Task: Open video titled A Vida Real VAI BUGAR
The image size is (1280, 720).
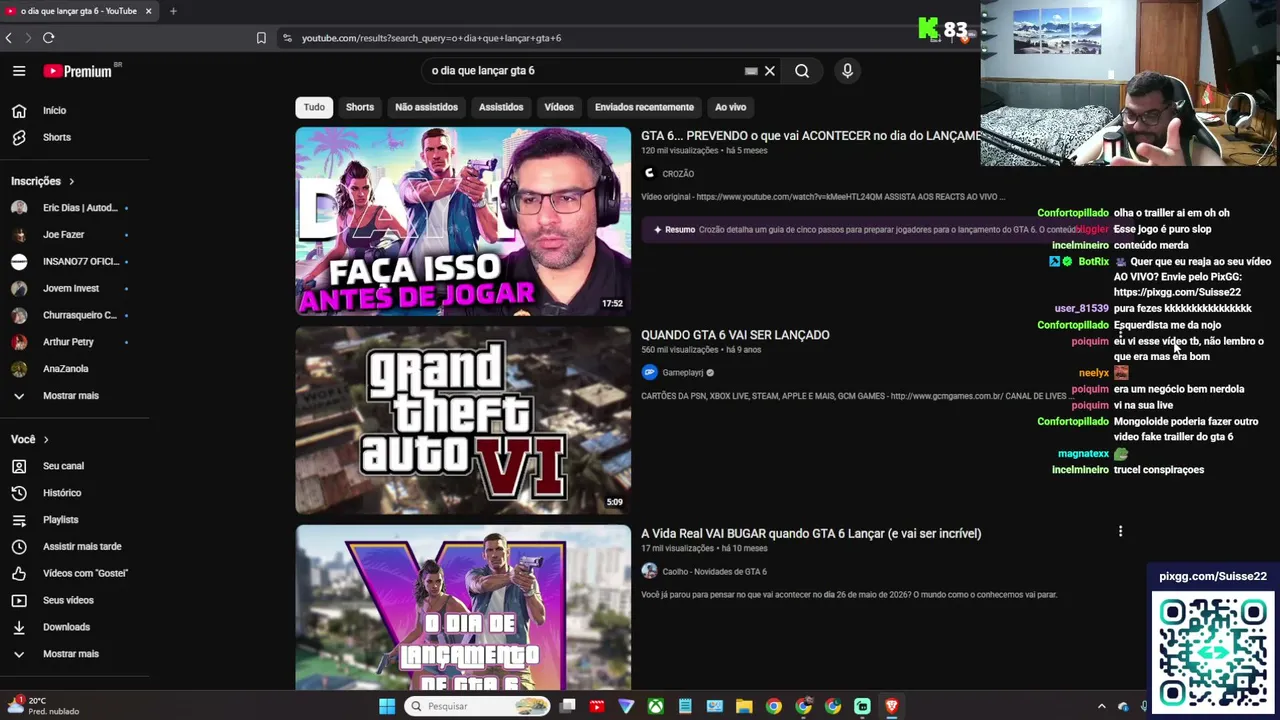Action: click(811, 533)
